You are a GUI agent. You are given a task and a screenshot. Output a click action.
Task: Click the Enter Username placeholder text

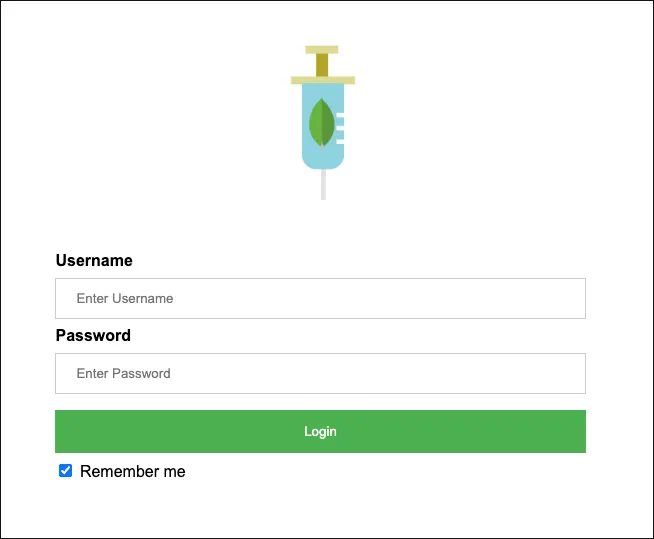pyautogui.click(x=125, y=298)
